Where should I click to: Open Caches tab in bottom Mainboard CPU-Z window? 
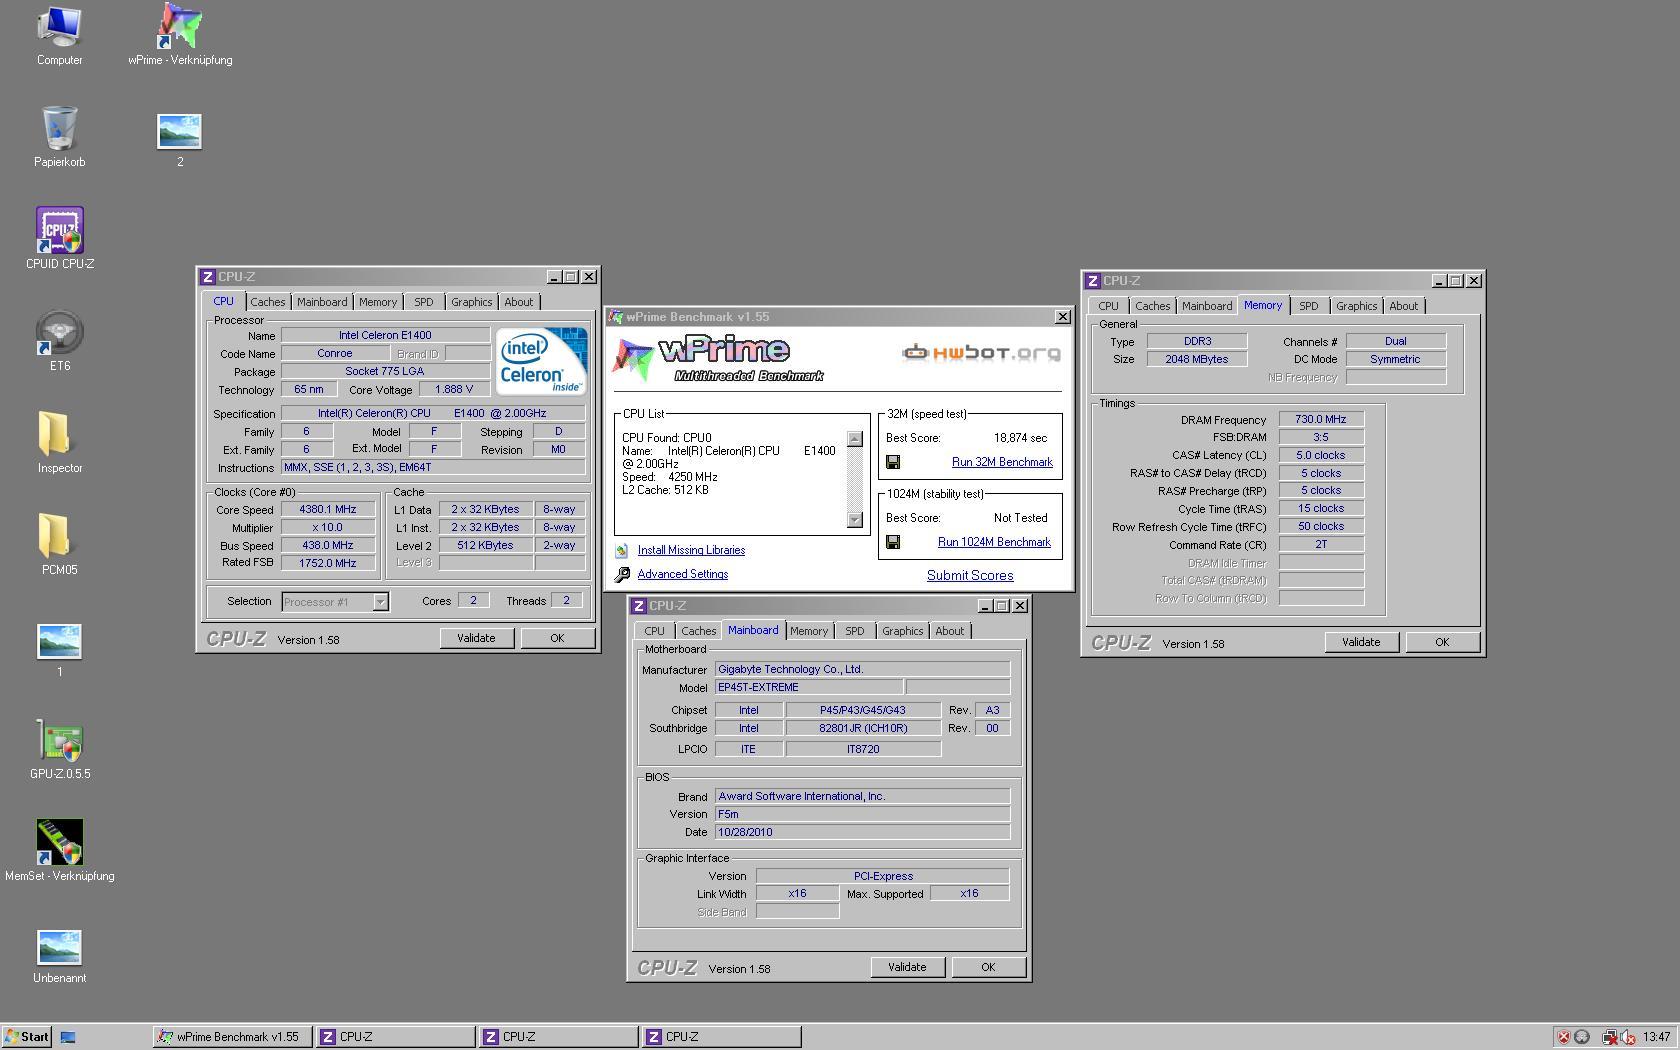click(698, 631)
